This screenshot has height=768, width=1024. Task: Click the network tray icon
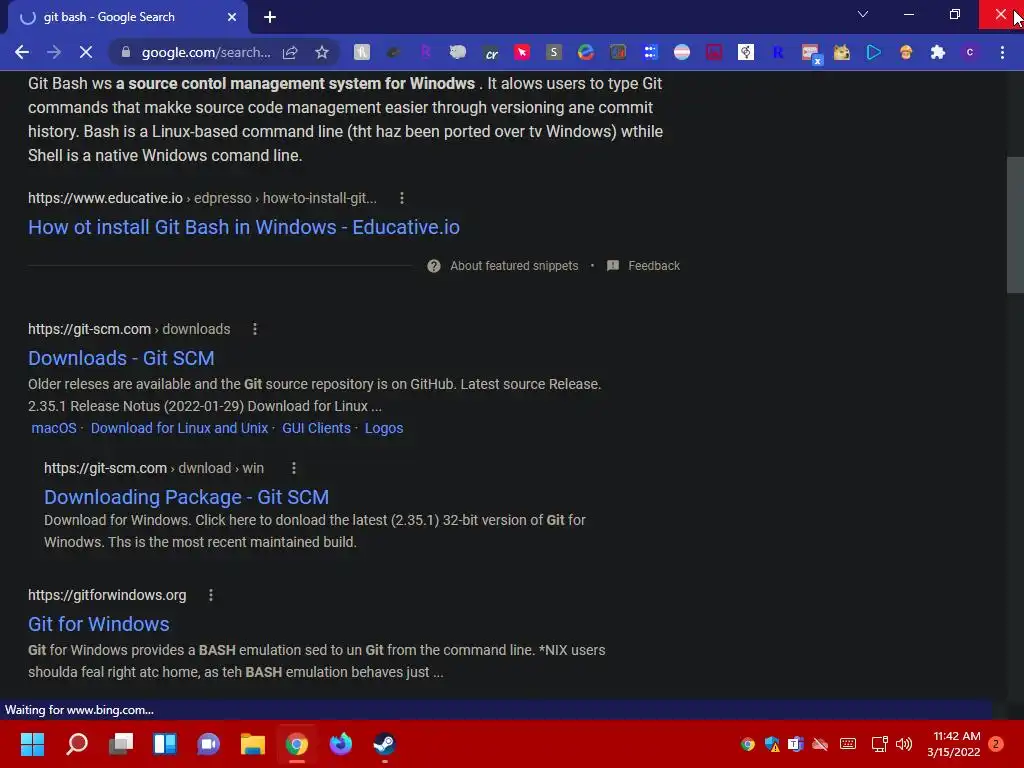click(879, 744)
